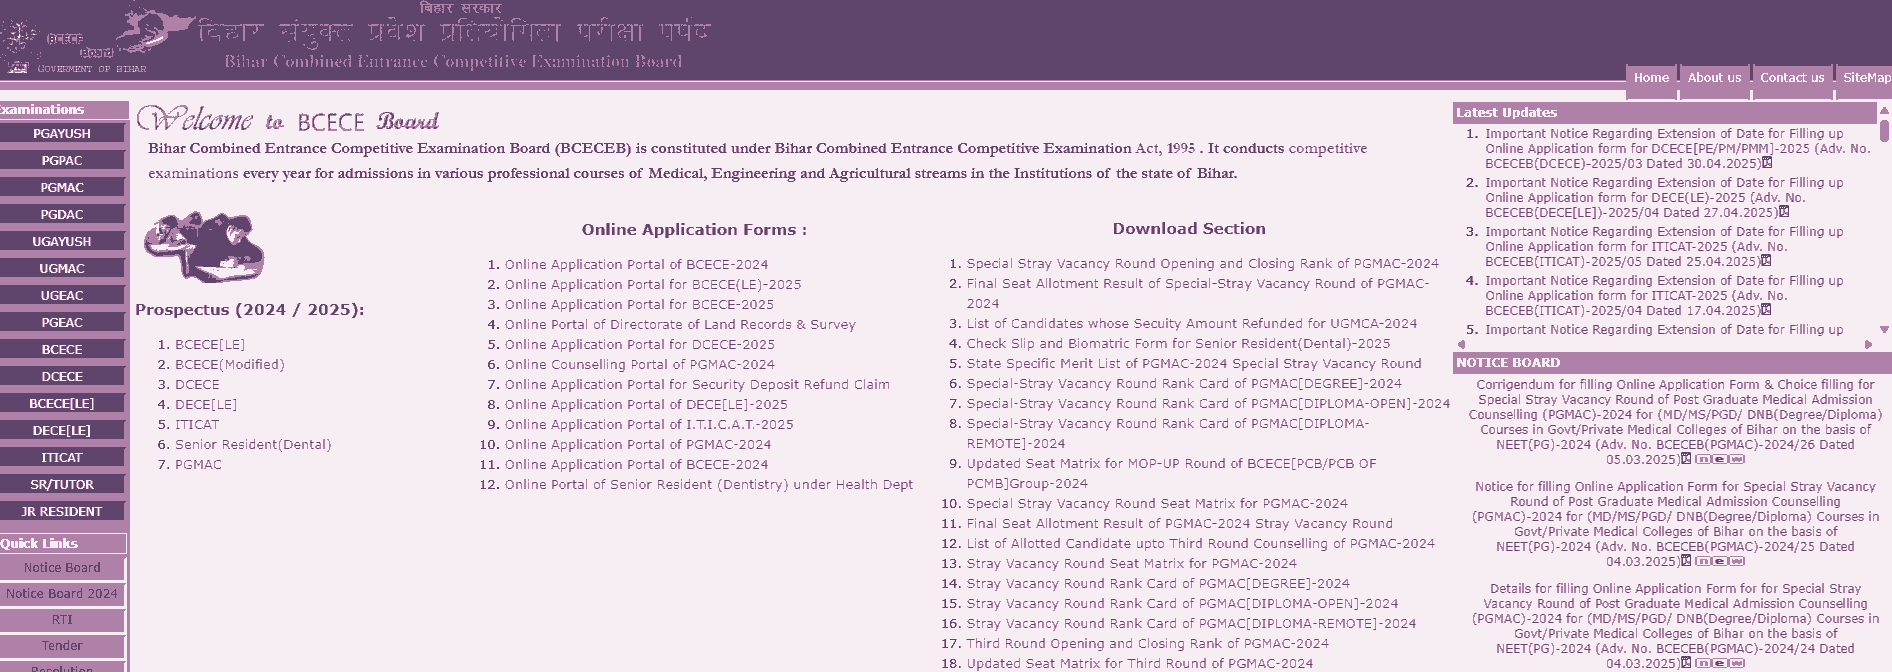
Task: Open Third Round Opening and Closing Rank of PGMAC-2024
Action: [x=1147, y=643]
